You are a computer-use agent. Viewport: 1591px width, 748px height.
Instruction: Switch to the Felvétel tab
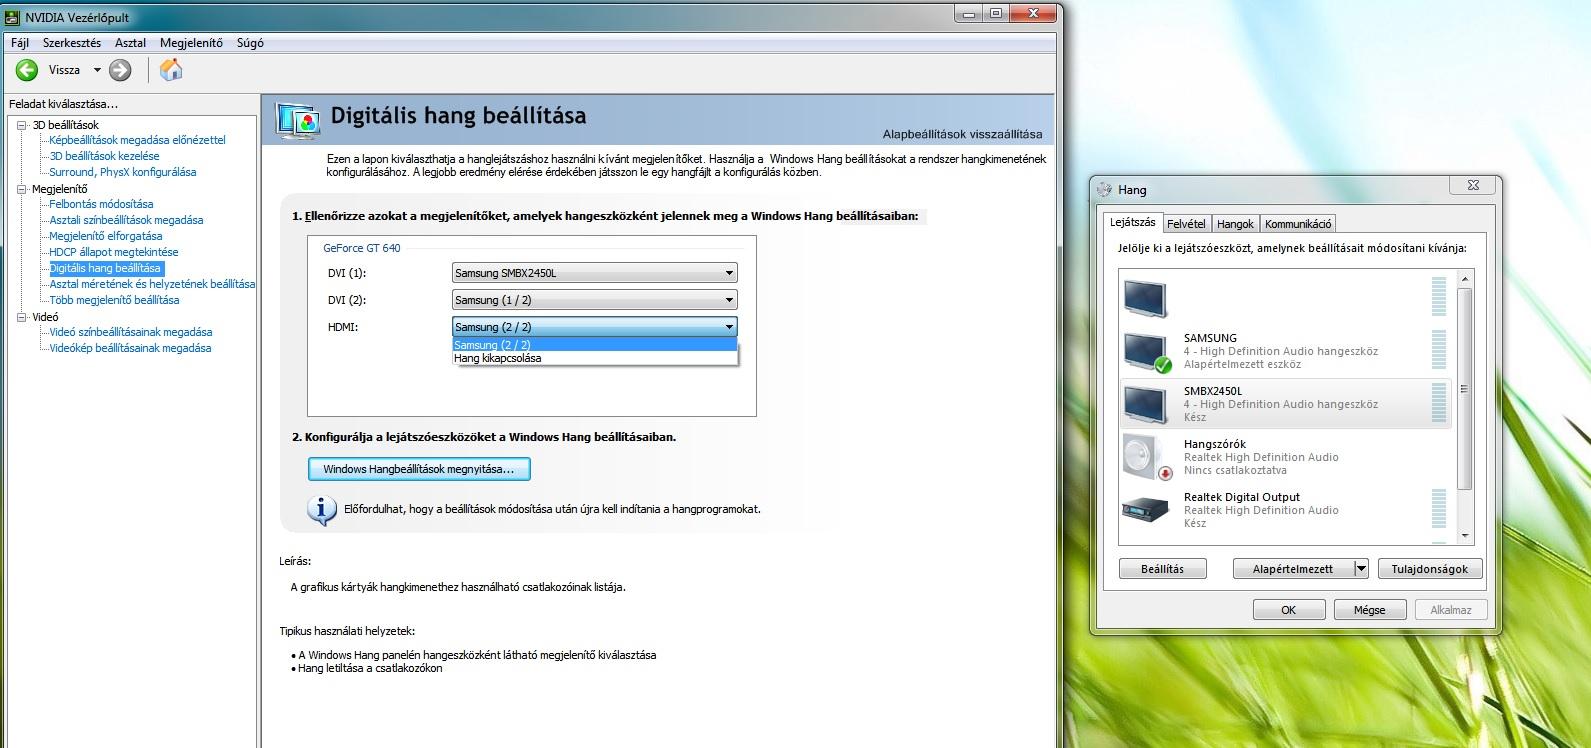pos(1186,224)
